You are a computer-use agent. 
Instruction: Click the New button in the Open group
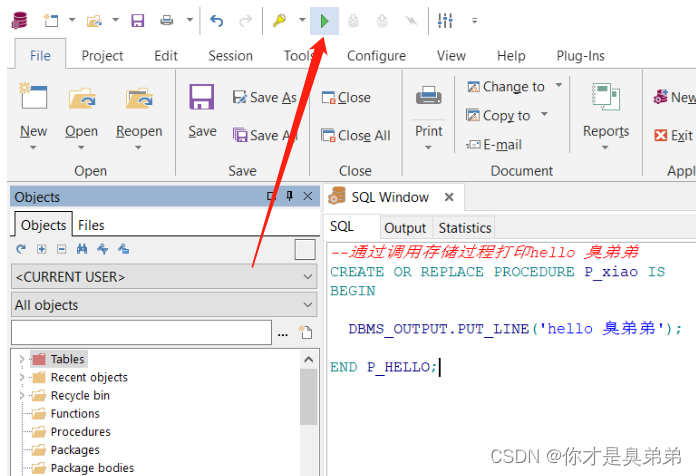(33, 117)
